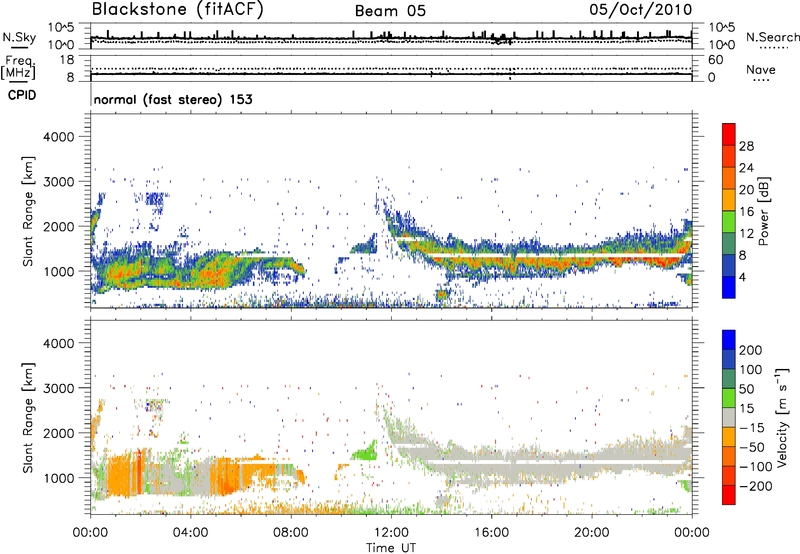Click the '18' frequency axis value
This screenshot has height=554, width=800.
[x=67, y=60]
